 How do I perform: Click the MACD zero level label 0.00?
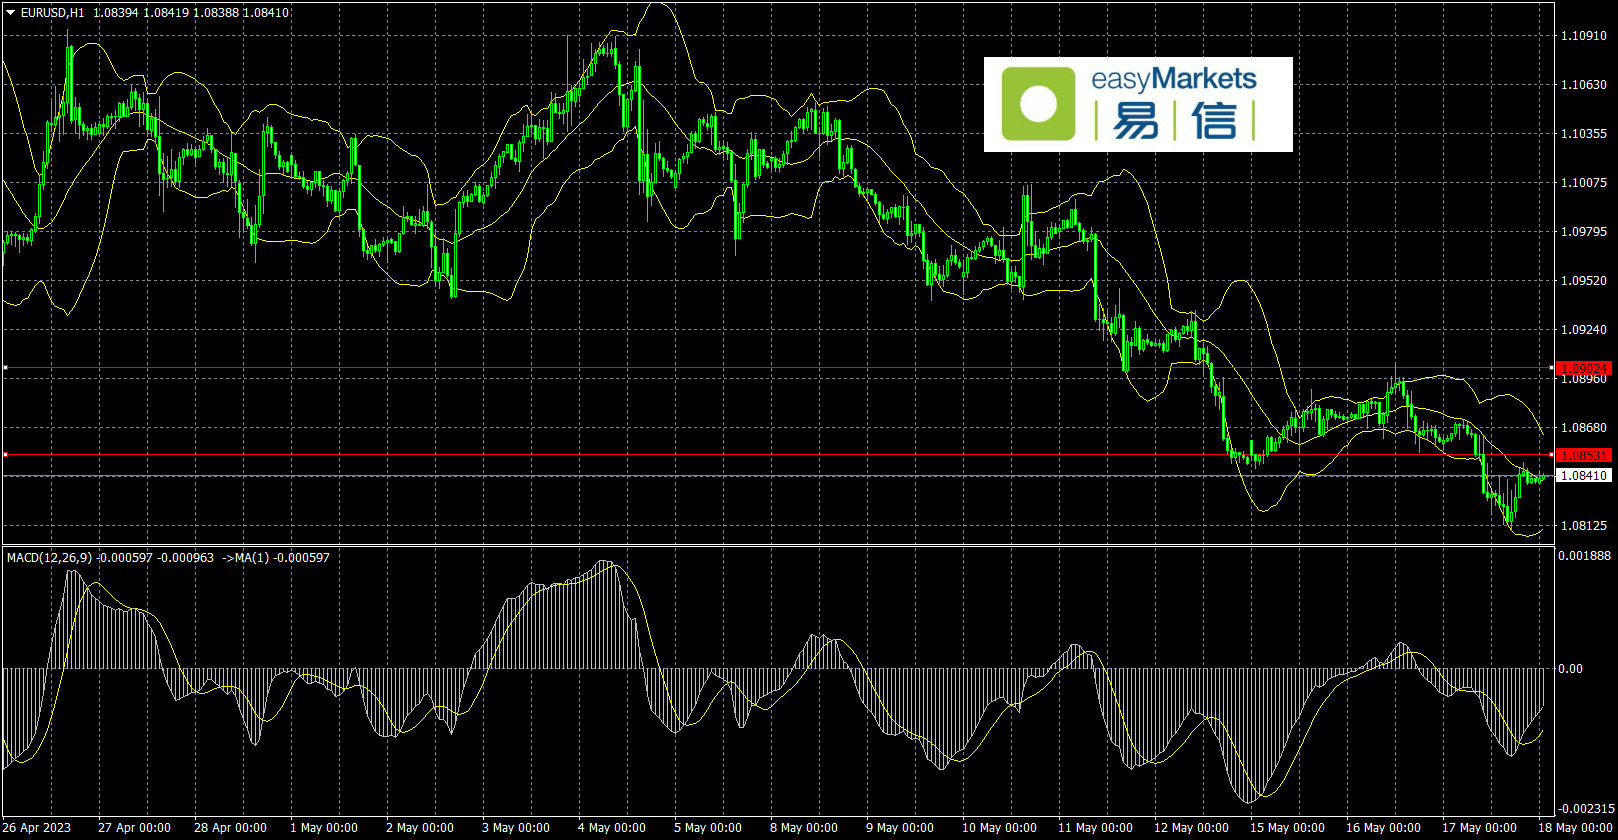pyautogui.click(x=1571, y=669)
